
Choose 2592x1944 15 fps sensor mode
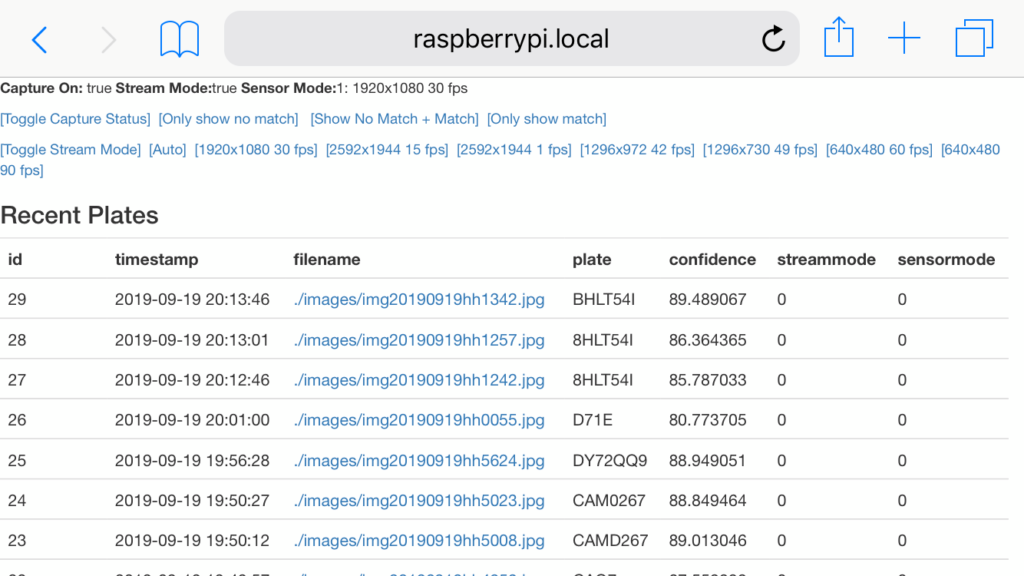pos(387,150)
